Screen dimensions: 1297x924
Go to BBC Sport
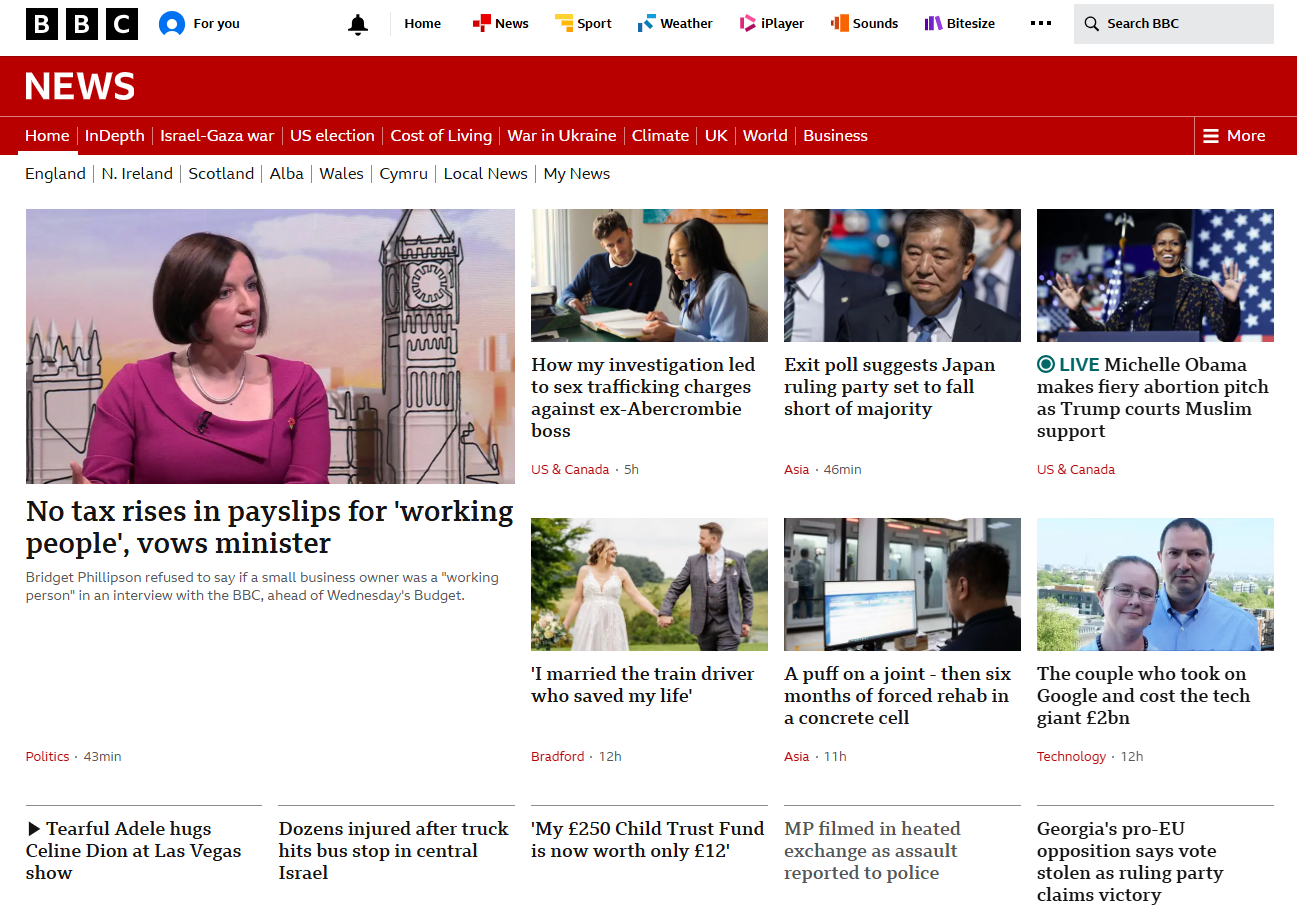click(x=583, y=24)
